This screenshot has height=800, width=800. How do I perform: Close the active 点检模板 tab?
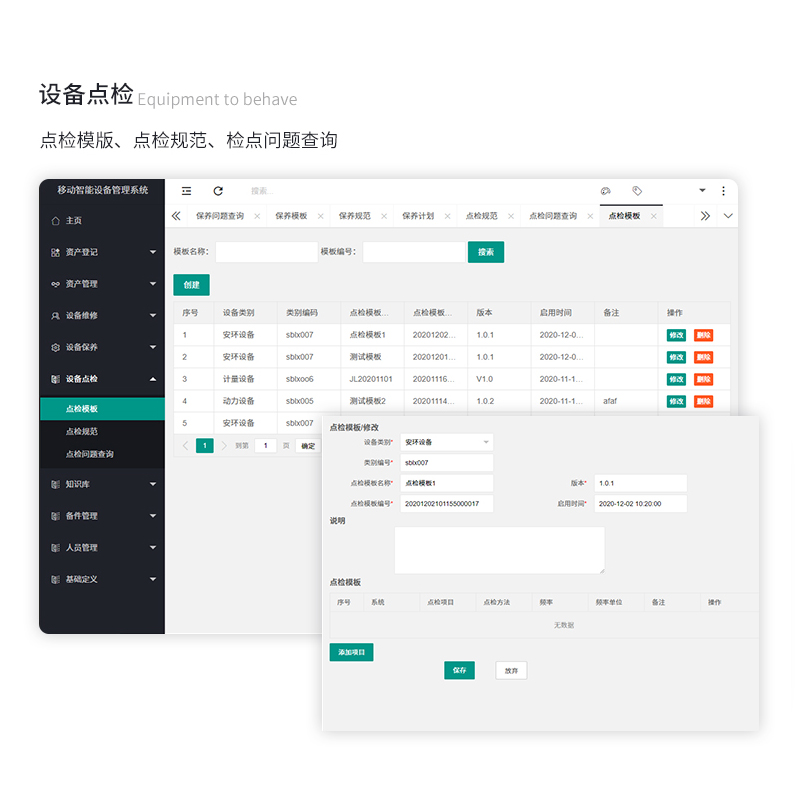point(654,216)
